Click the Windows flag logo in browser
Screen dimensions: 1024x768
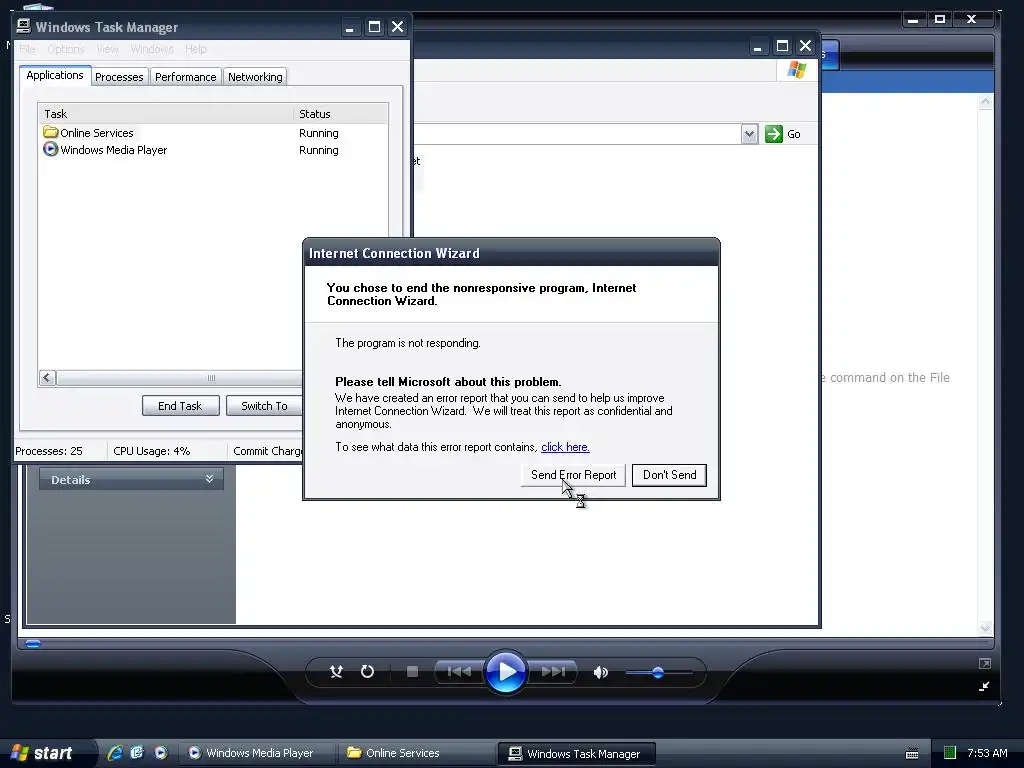[x=797, y=69]
